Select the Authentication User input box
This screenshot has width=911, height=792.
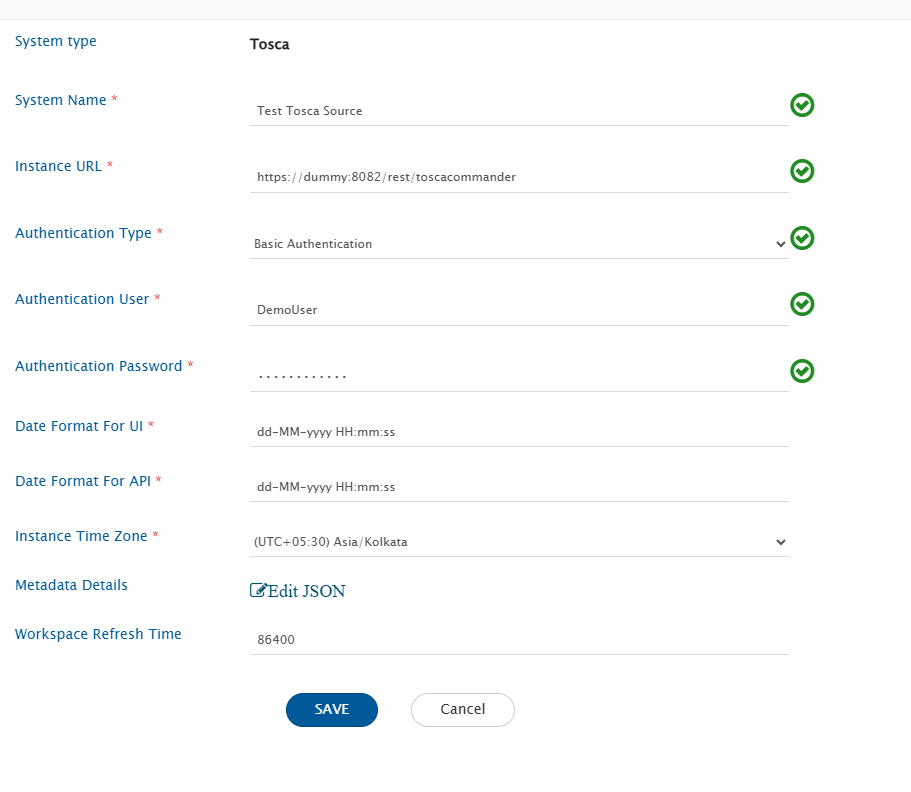(x=518, y=310)
